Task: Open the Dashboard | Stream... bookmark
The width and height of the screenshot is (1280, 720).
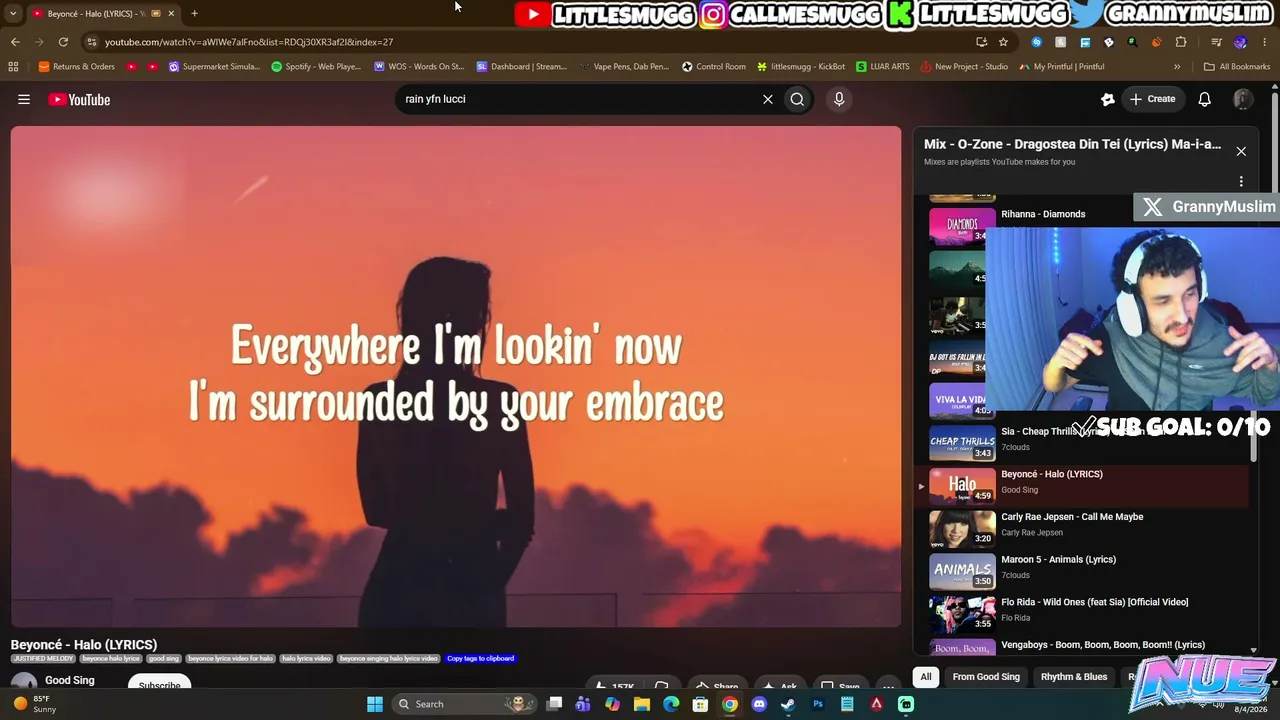Action: click(x=522, y=67)
